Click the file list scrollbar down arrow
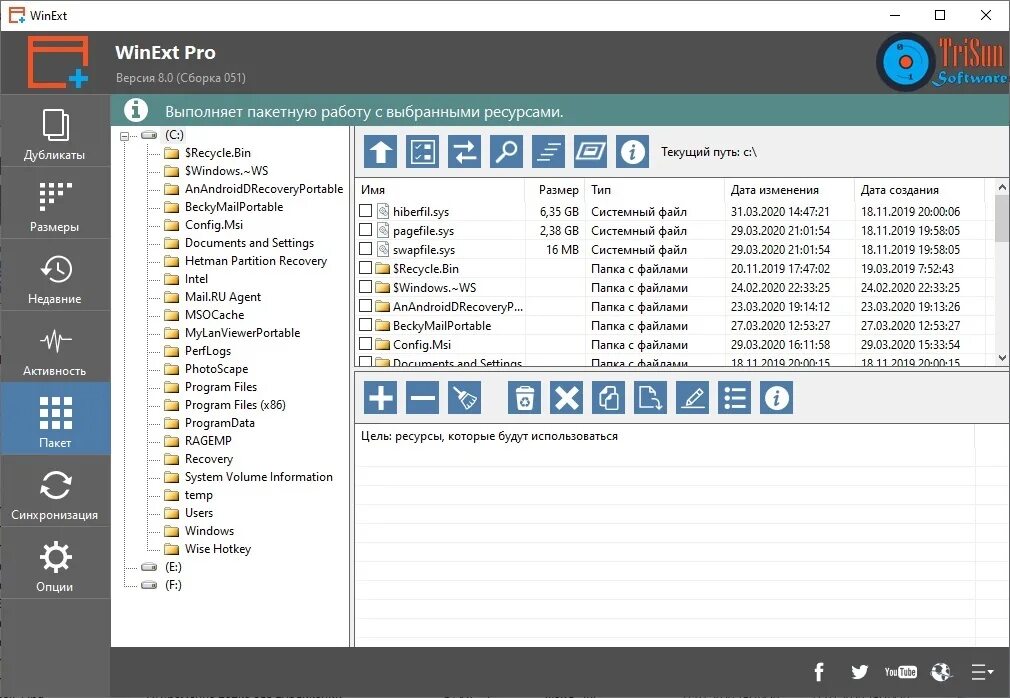The image size is (1010, 698). point(1002,357)
